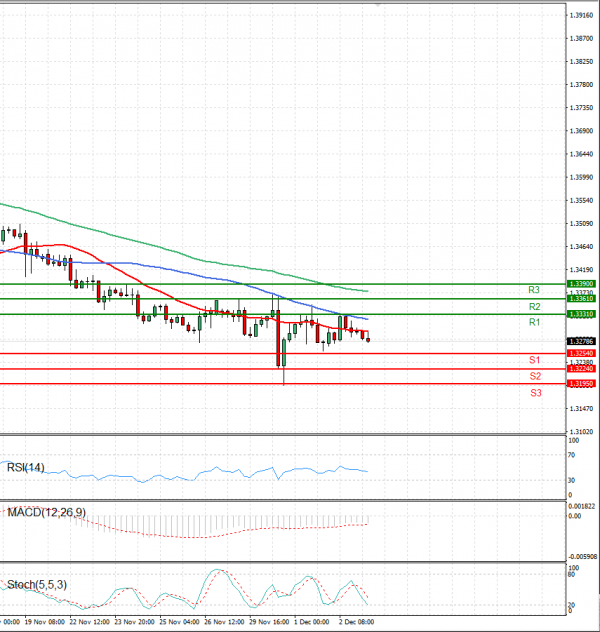Select the 1.32540 support price tag
Screen dimensions: 600x632
tap(581, 353)
